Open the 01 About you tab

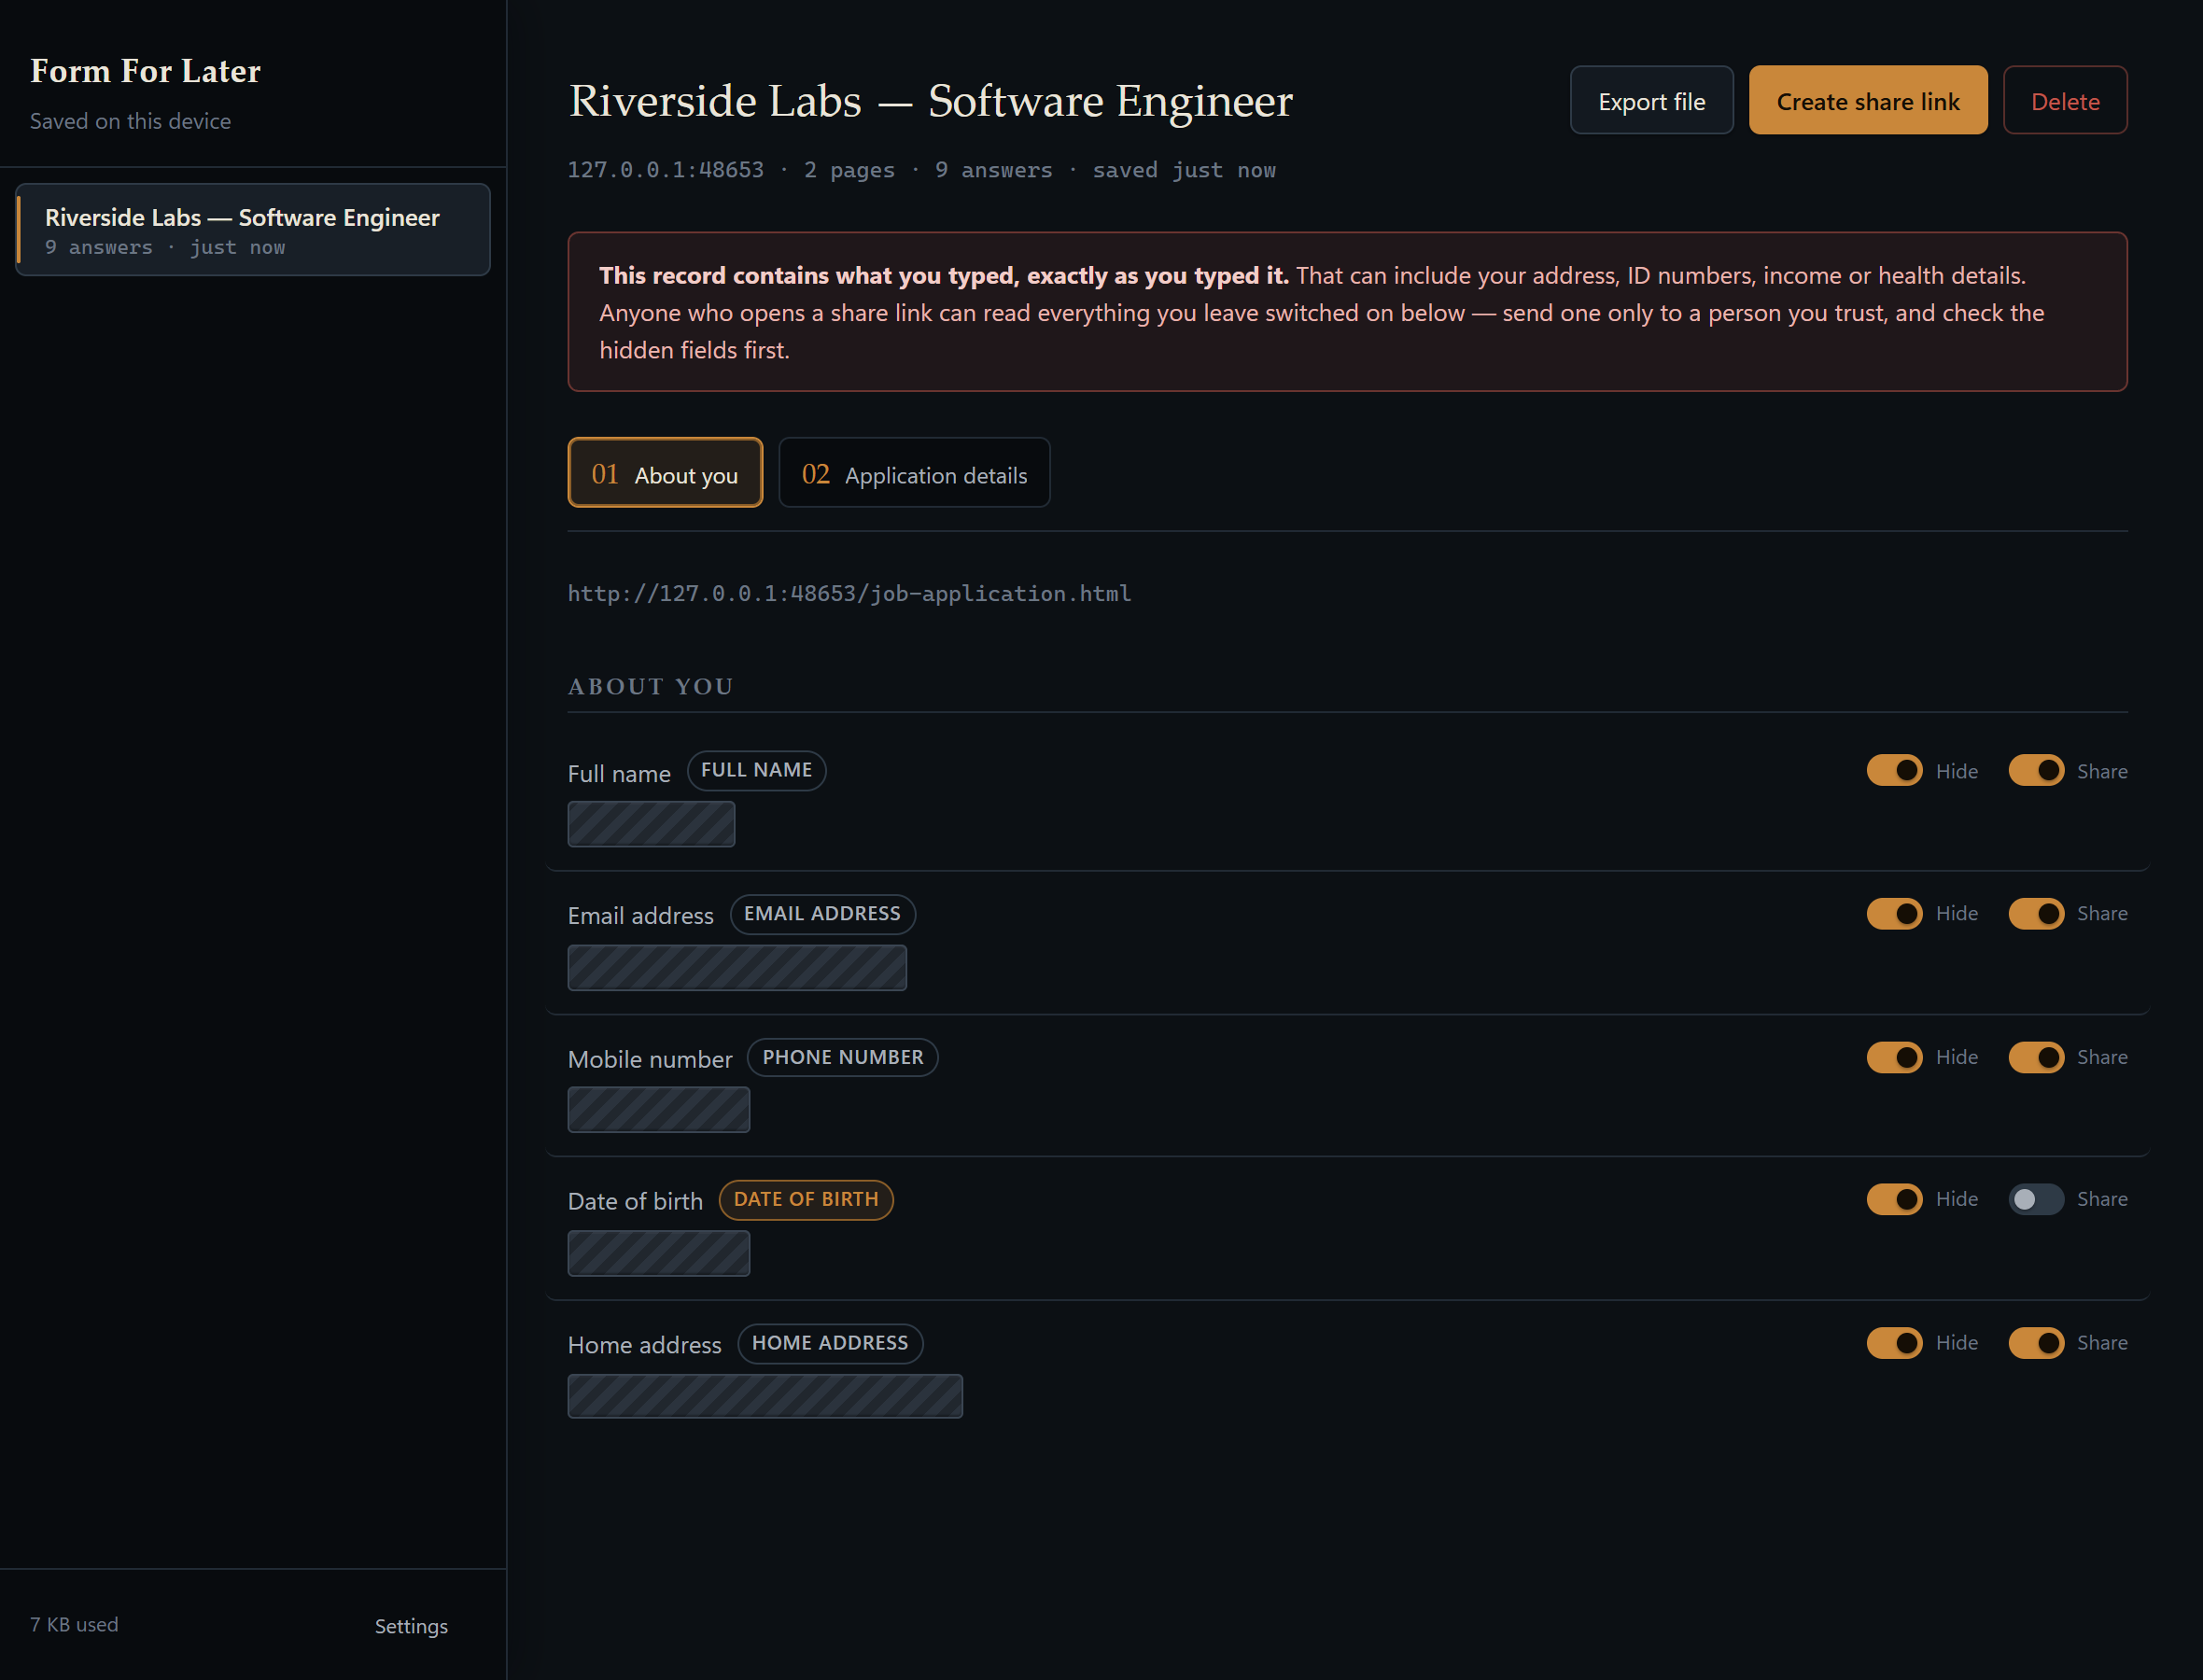pos(665,473)
